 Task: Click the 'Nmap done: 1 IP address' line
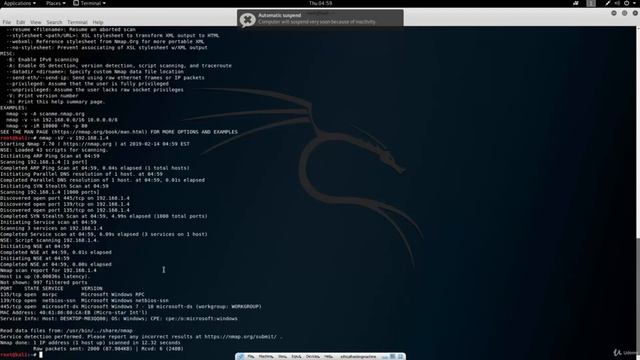(90, 343)
